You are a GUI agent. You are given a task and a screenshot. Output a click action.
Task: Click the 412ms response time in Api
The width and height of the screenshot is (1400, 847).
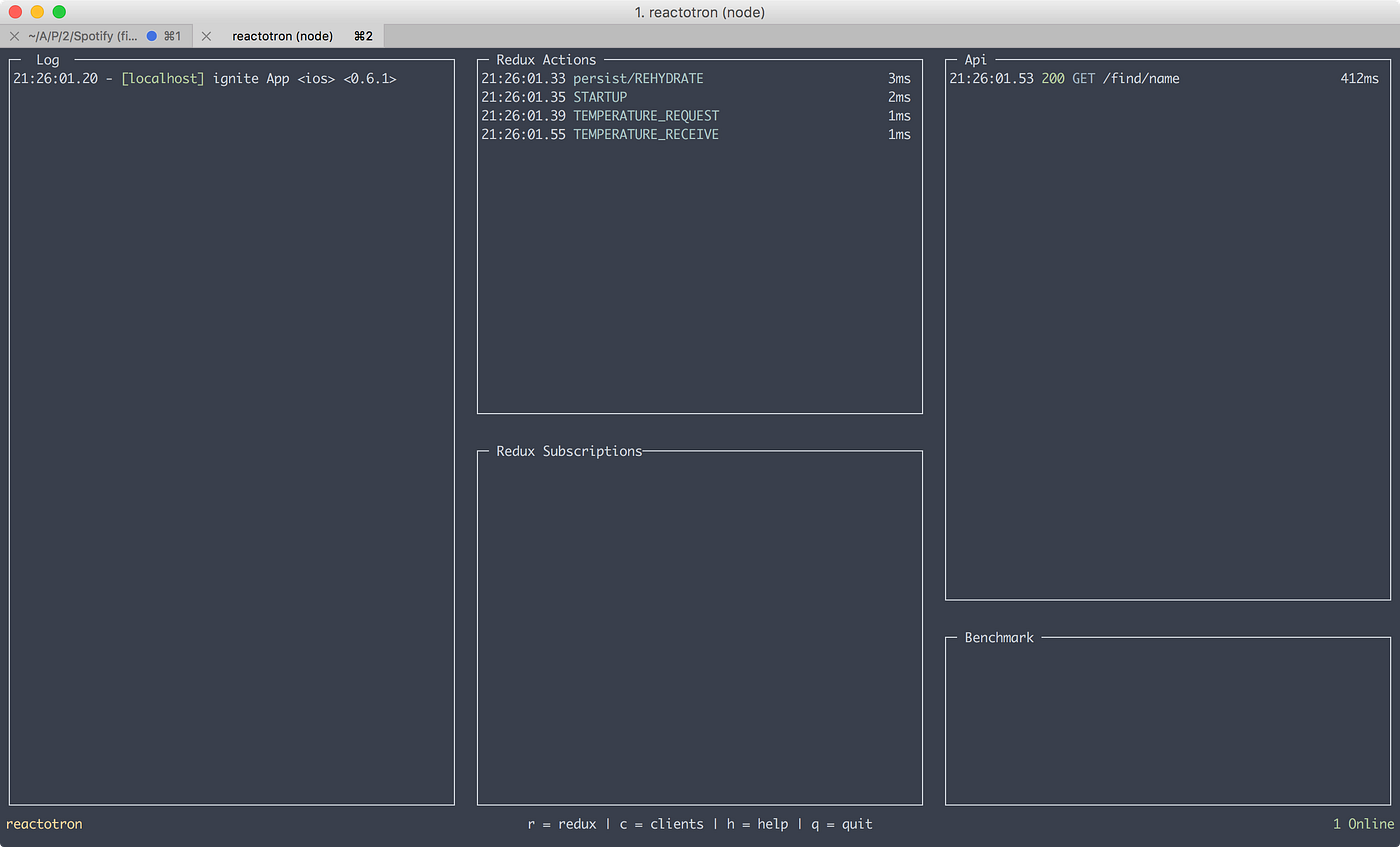[1360, 78]
